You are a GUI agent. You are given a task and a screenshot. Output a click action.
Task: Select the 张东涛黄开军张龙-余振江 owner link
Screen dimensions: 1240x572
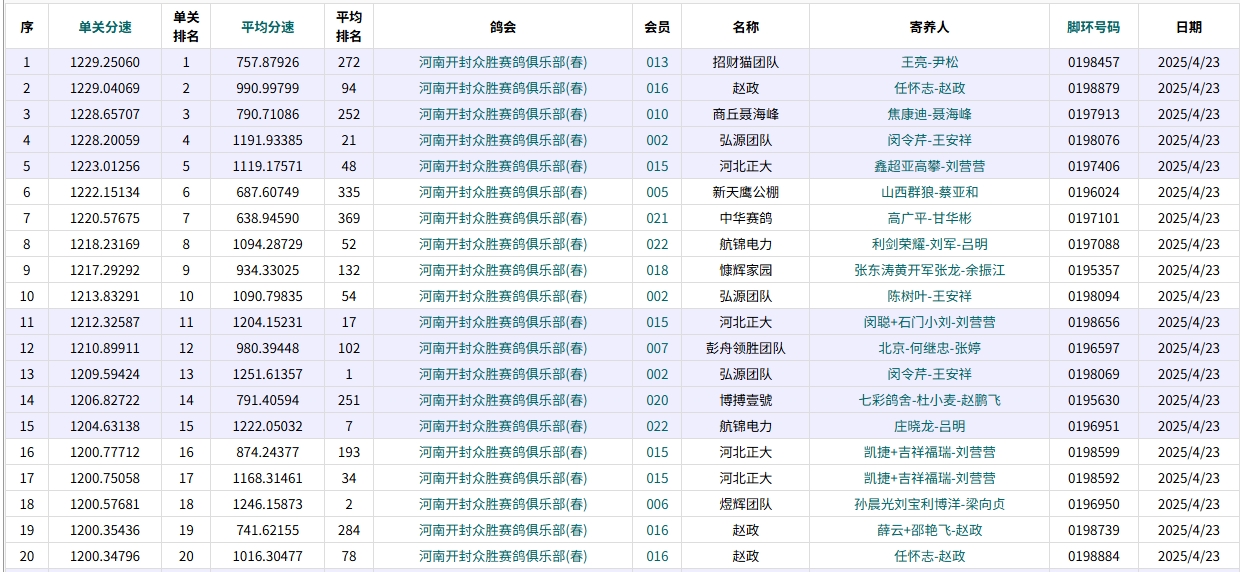[929, 270]
